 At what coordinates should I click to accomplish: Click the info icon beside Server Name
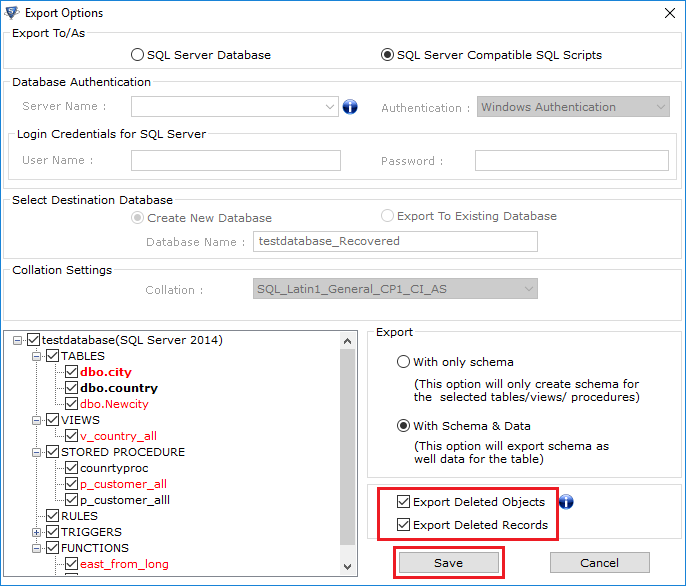tap(350, 107)
